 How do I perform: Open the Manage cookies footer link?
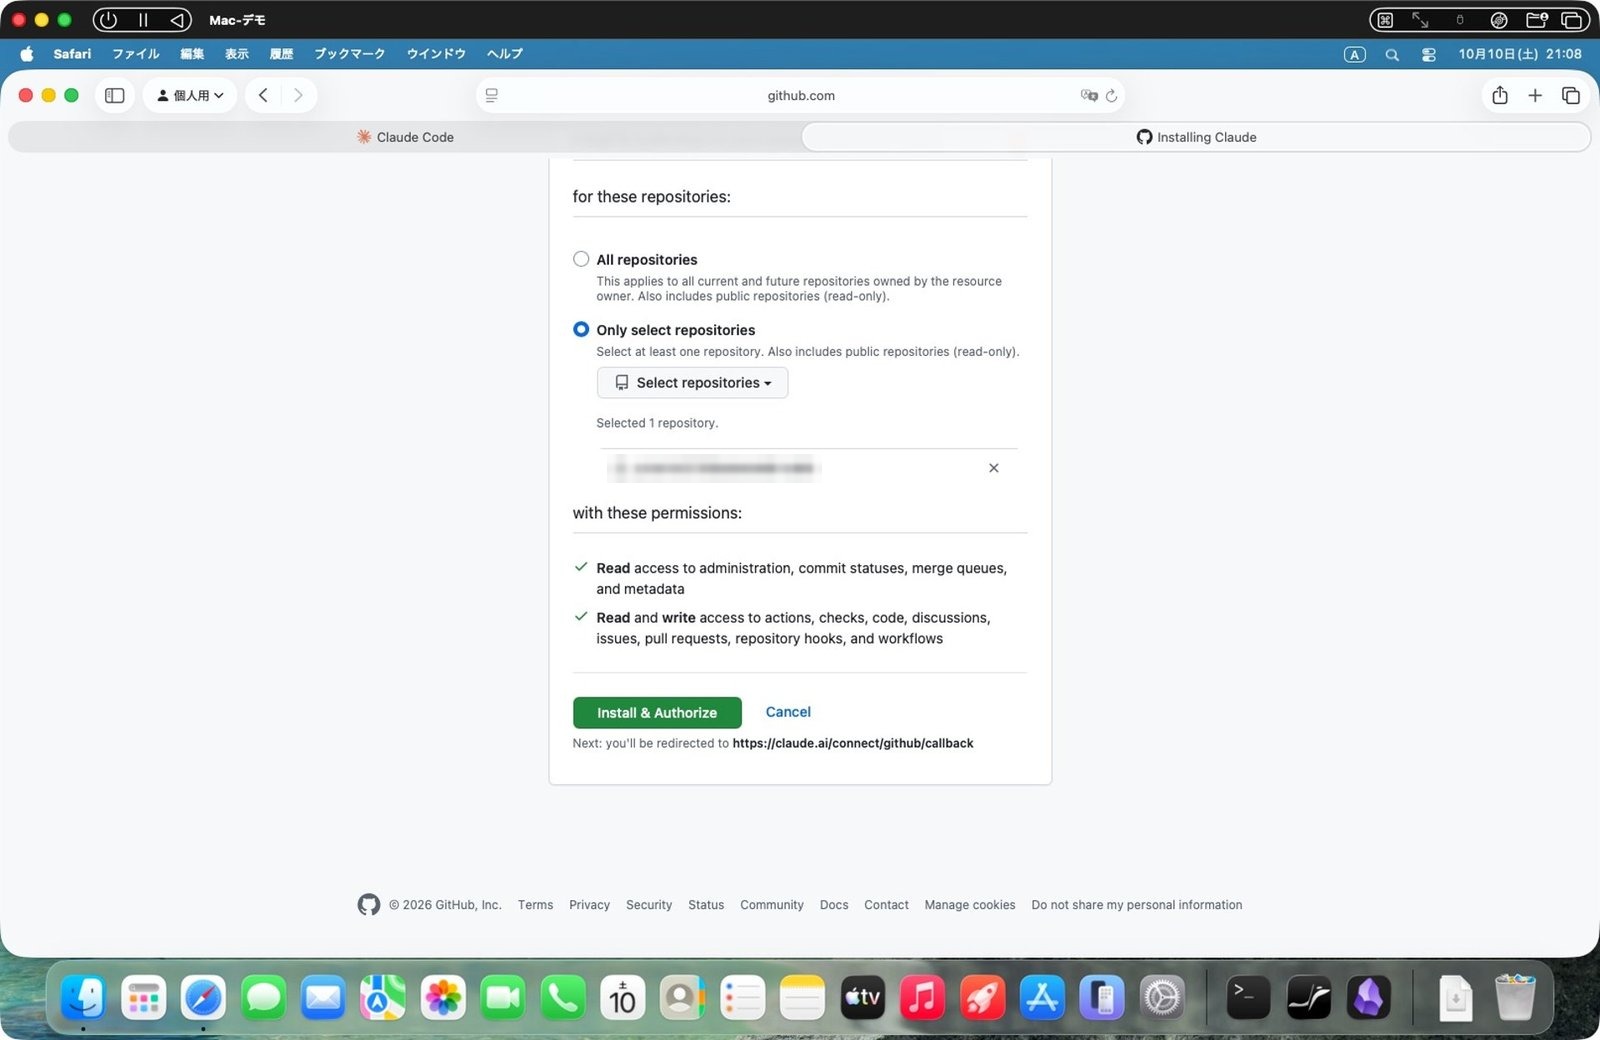pos(970,905)
